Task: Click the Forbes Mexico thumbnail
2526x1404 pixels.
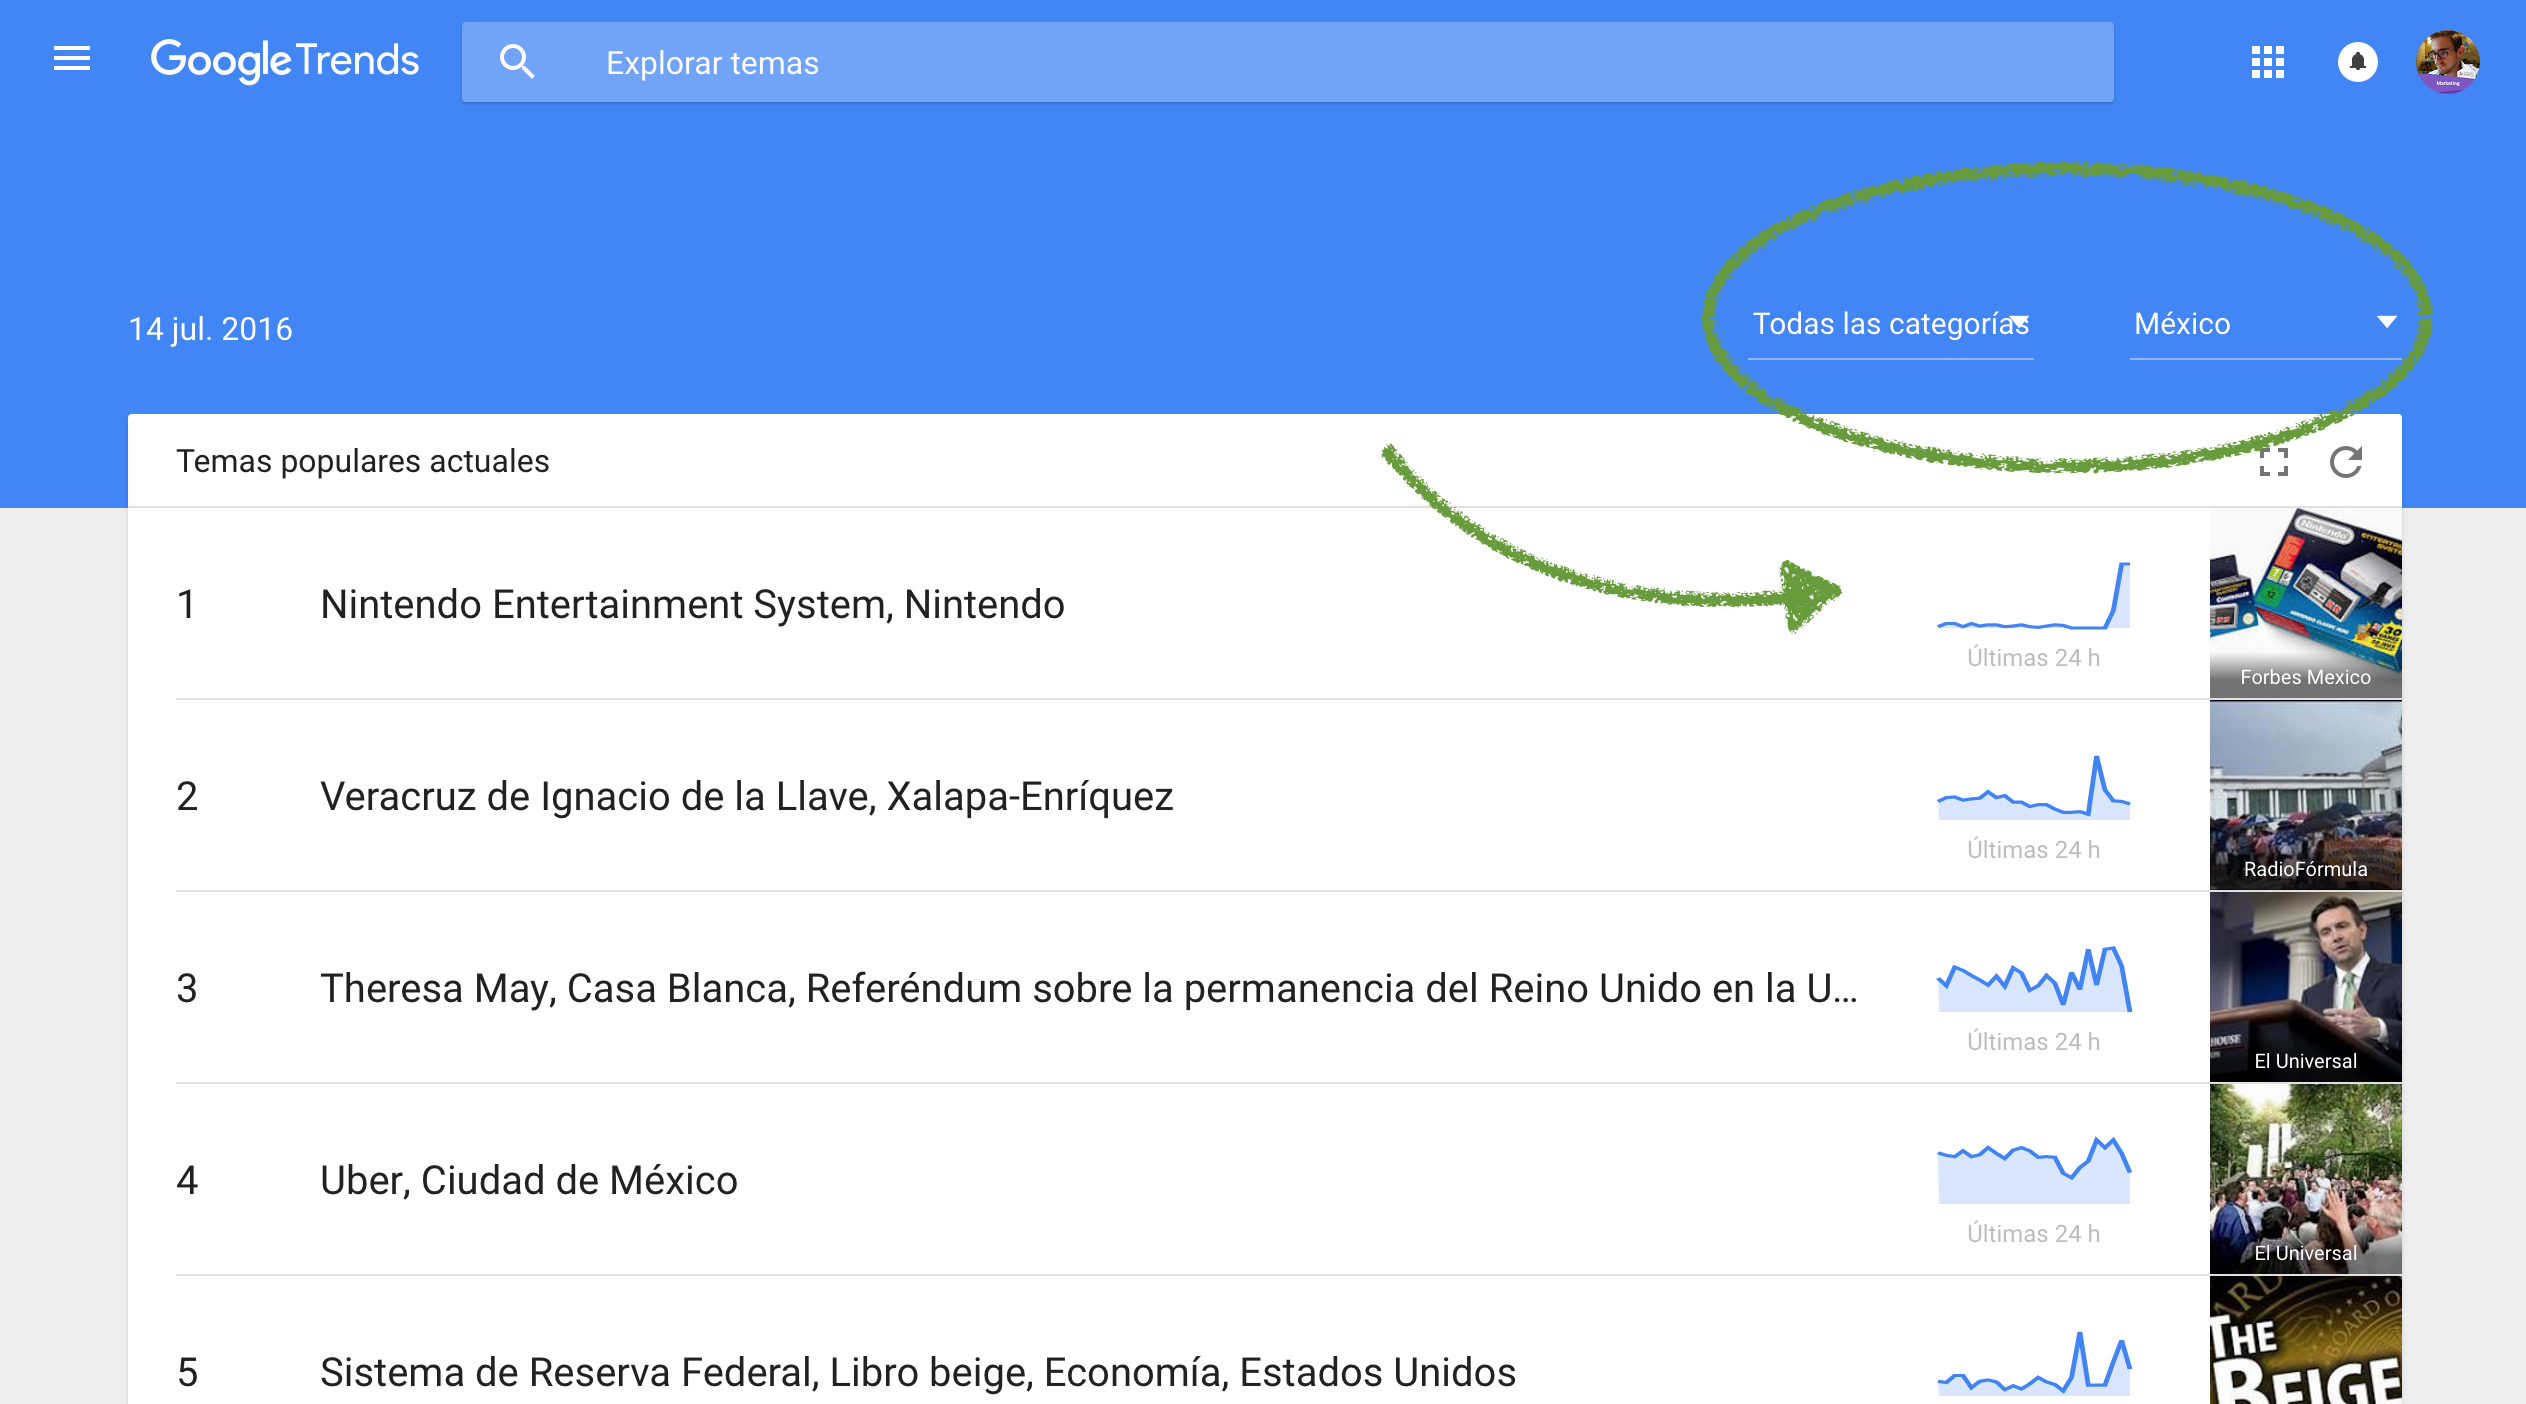Action: (2306, 604)
